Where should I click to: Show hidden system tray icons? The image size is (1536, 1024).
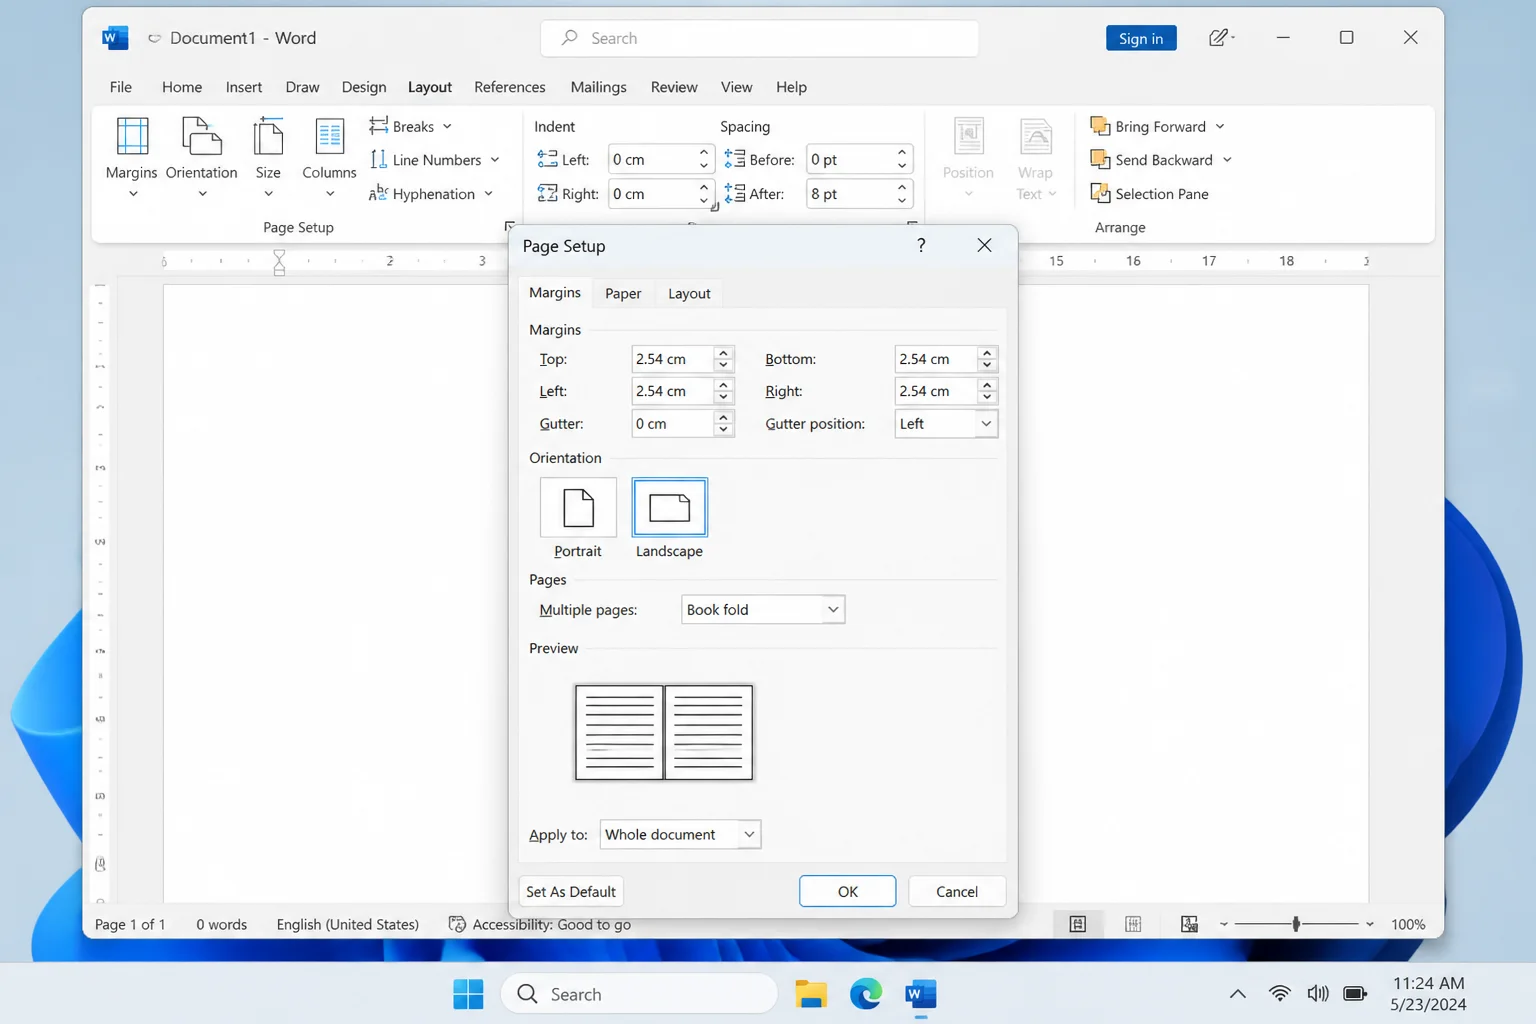[1238, 994]
